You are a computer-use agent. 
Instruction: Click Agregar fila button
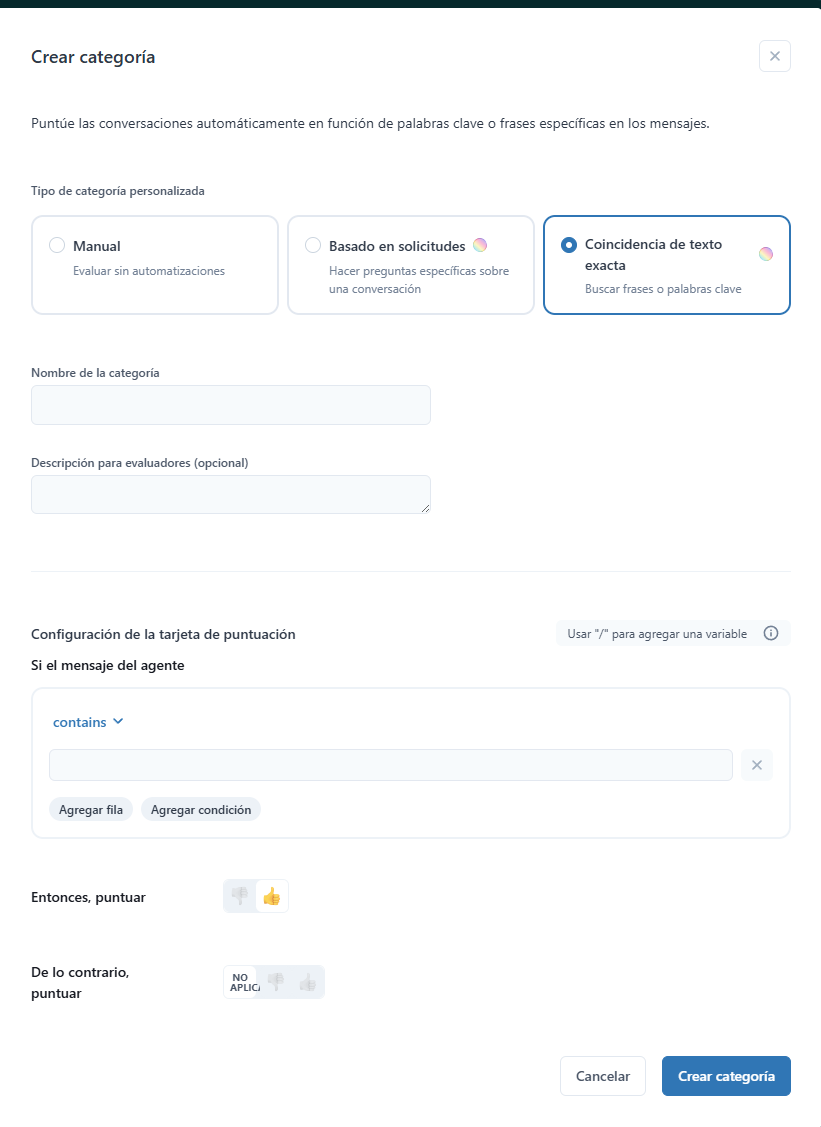click(x=91, y=809)
